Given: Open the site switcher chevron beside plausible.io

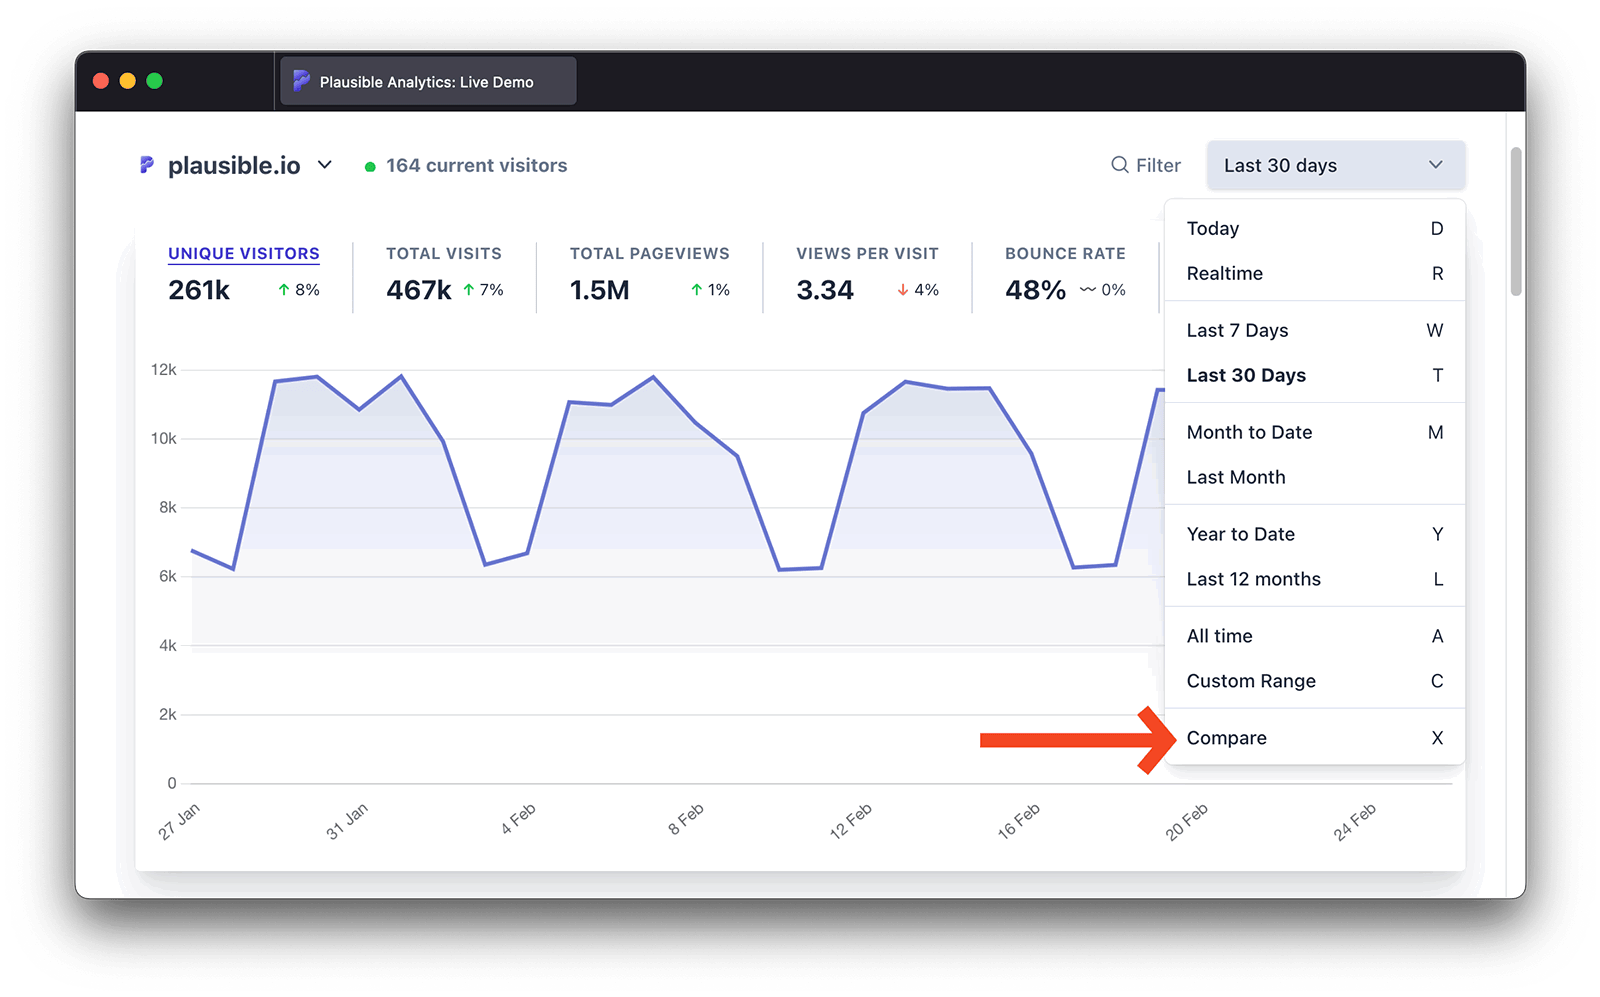Looking at the screenshot, I should point(324,165).
